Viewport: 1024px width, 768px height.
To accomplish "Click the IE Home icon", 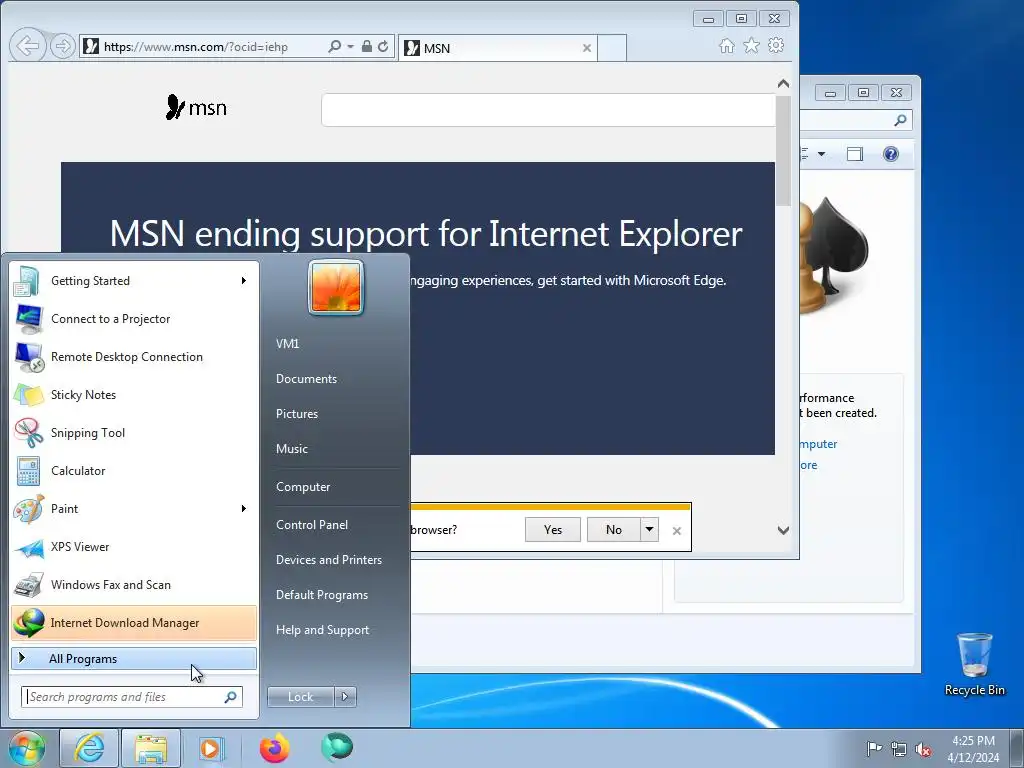I will click(x=727, y=46).
